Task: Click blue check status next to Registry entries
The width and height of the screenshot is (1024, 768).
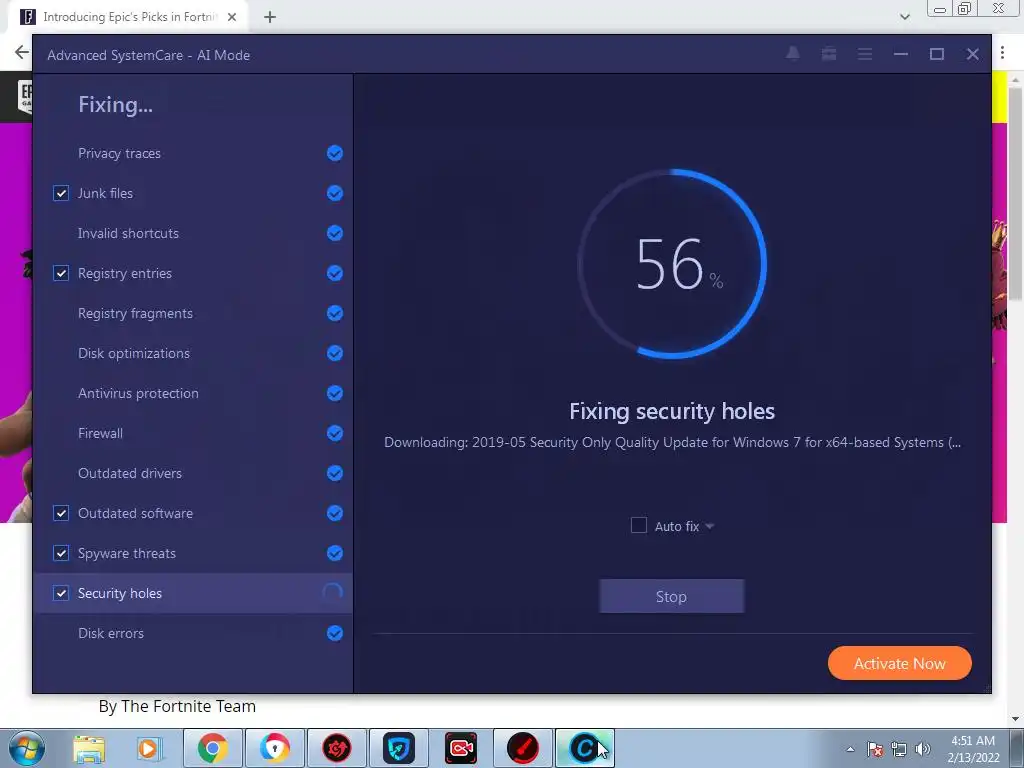Action: (x=334, y=273)
